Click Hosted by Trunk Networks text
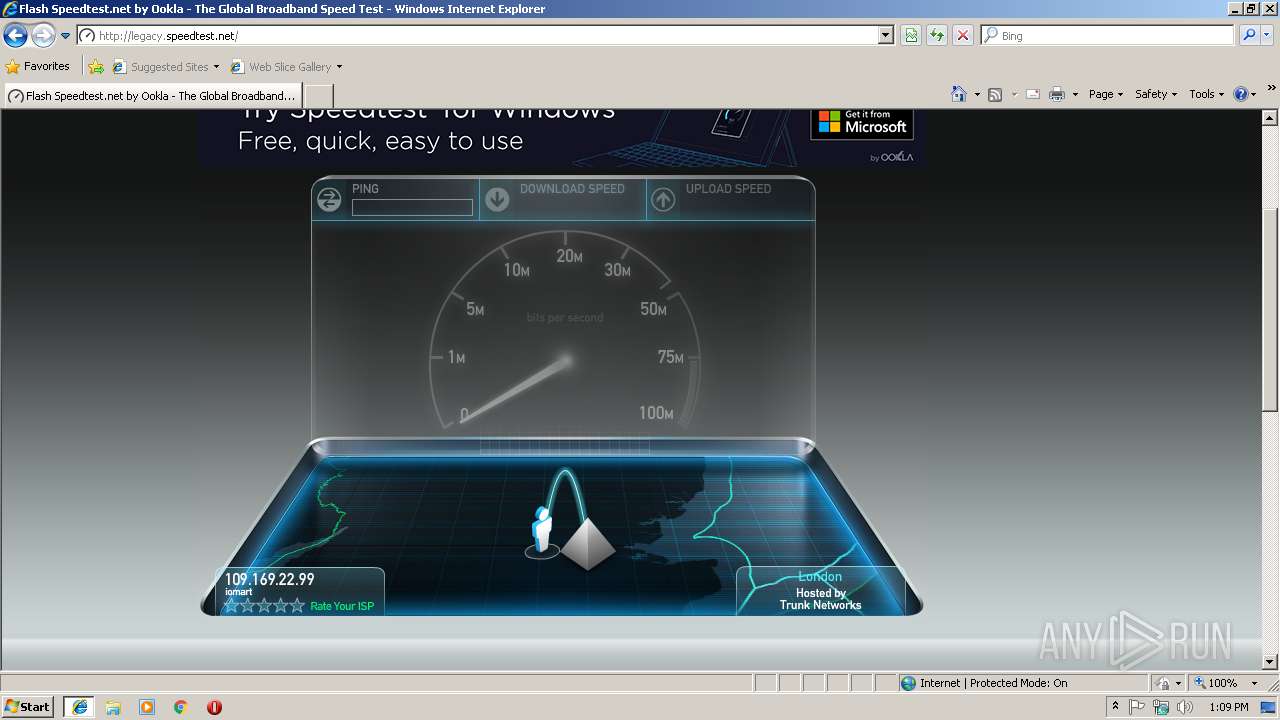The image size is (1280, 720). coord(820,599)
